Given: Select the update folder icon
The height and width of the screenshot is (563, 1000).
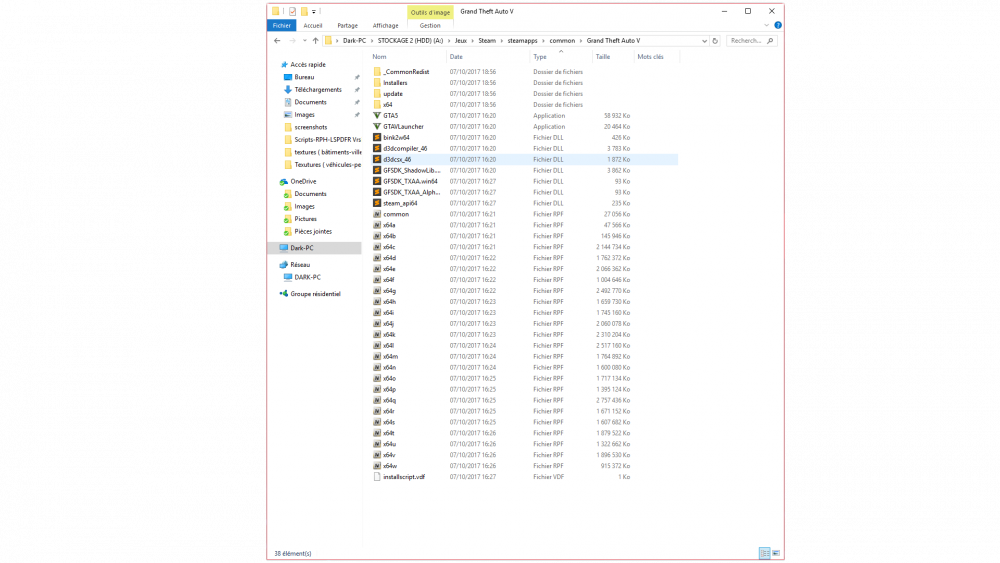Looking at the screenshot, I should (377, 94).
